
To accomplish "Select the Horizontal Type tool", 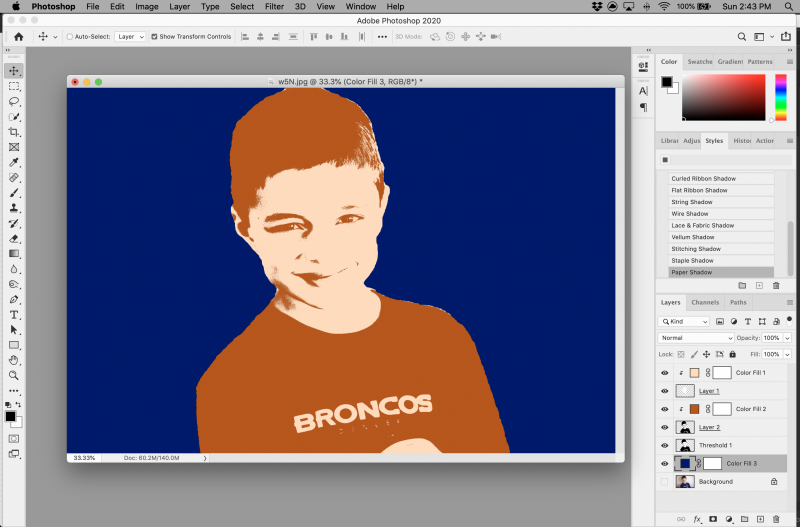I will (14, 315).
